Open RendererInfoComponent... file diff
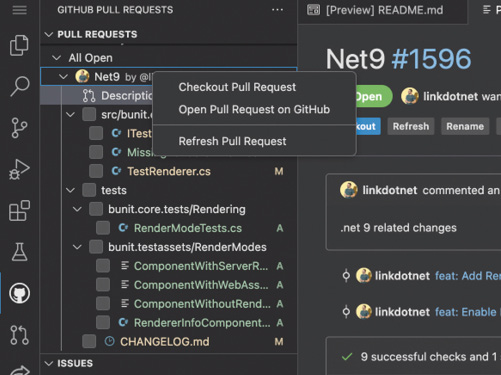This screenshot has width=501, height=375. coord(202,323)
